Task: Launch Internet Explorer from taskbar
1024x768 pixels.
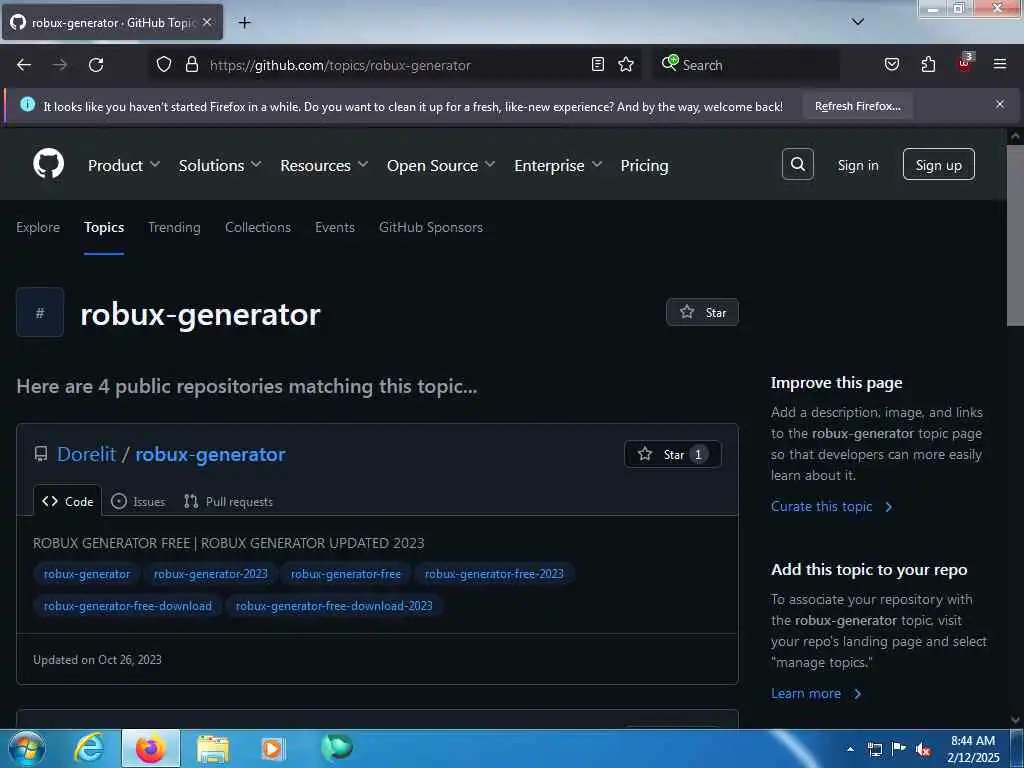Action: pyautogui.click(x=89, y=748)
